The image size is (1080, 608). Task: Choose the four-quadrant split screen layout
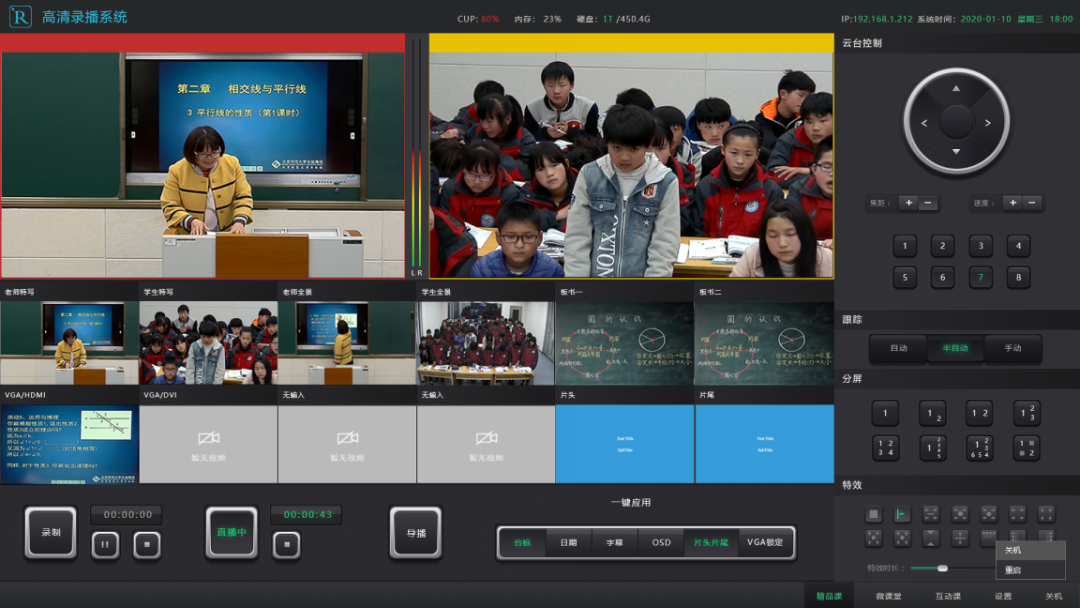point(885,448)
